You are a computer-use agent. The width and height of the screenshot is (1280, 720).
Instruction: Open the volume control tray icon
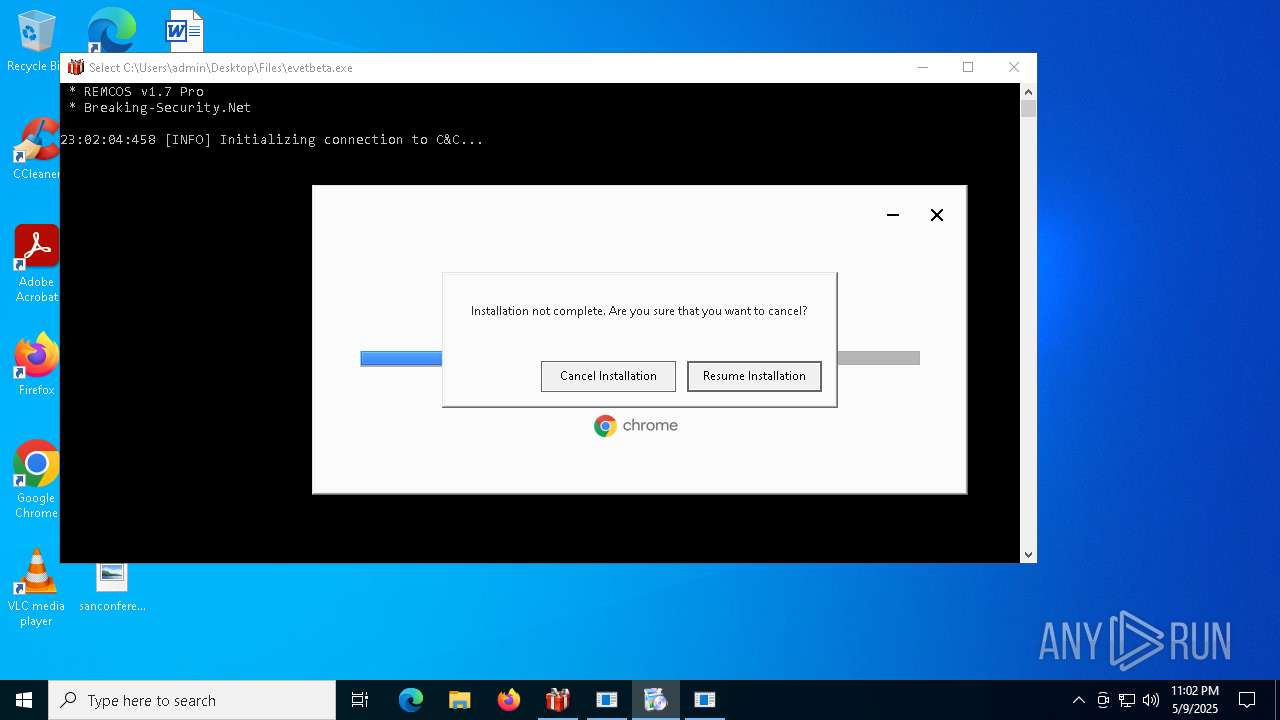(x=1151, y=700)
